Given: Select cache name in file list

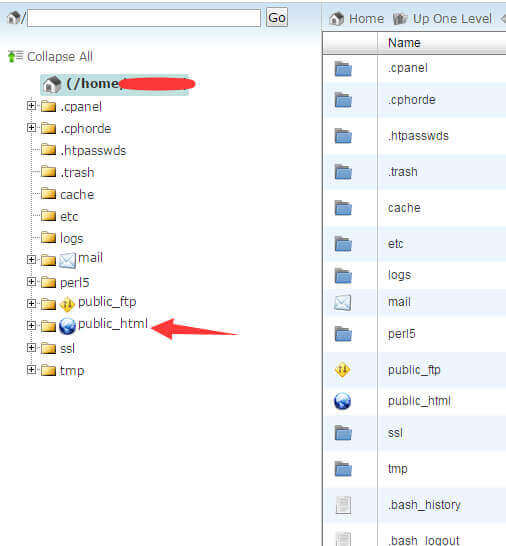Looking at the screenshot, I should coord(404,208).
